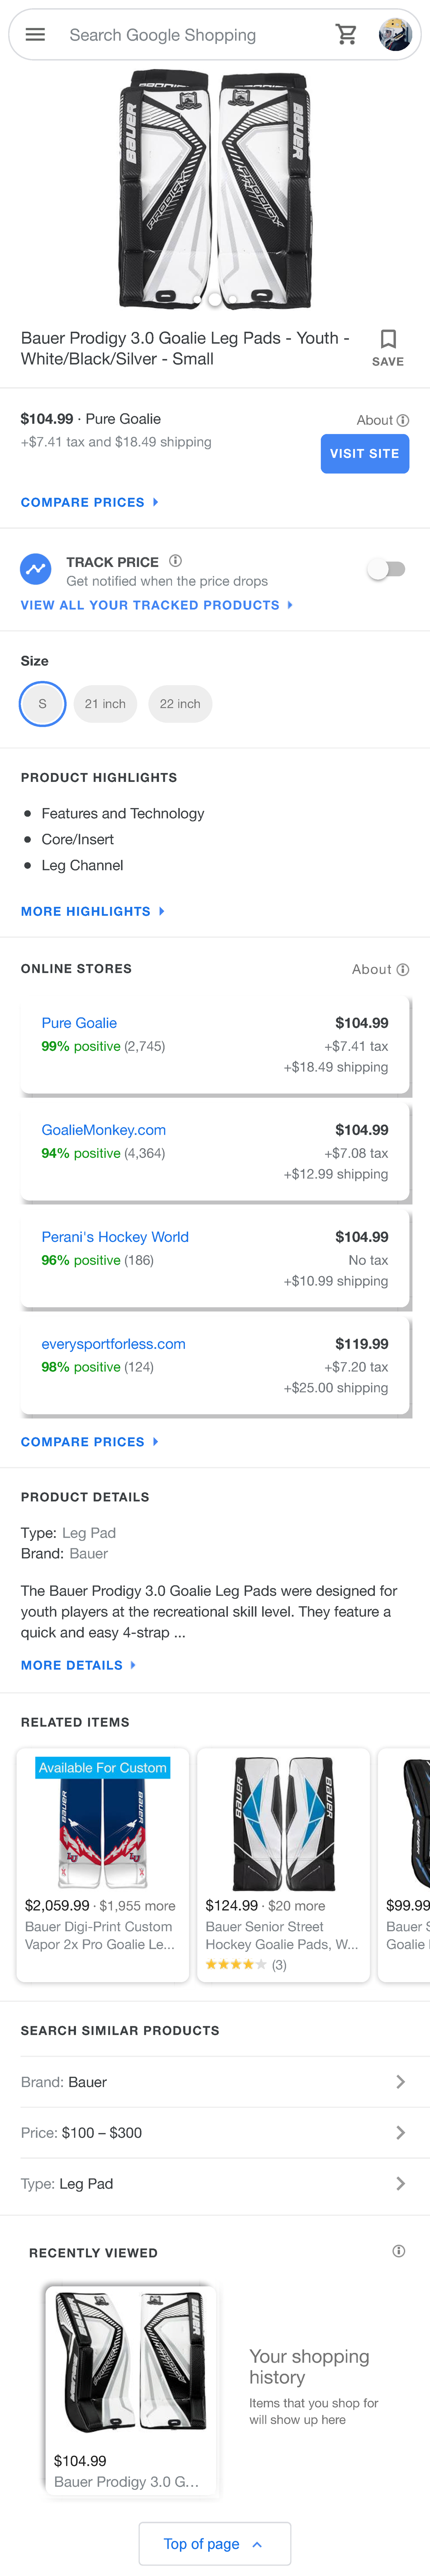Click the blue price tracking trend icon
This screenshot has width=430, height=2576.
36,570
